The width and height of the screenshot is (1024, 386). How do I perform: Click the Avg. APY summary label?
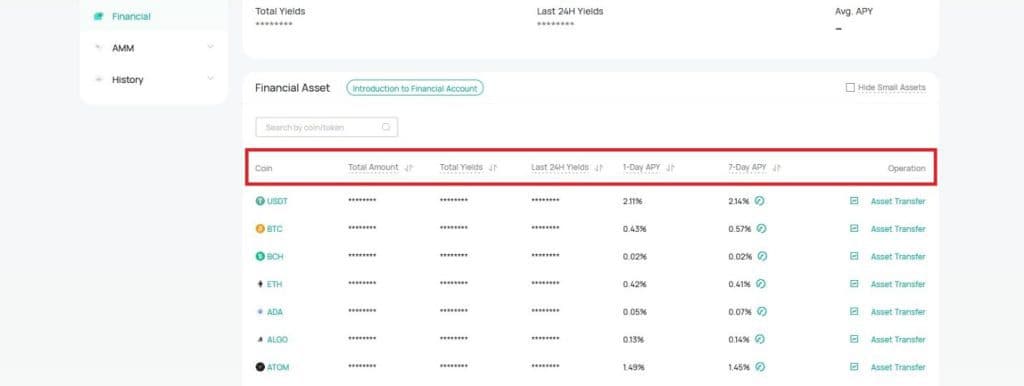854,11
